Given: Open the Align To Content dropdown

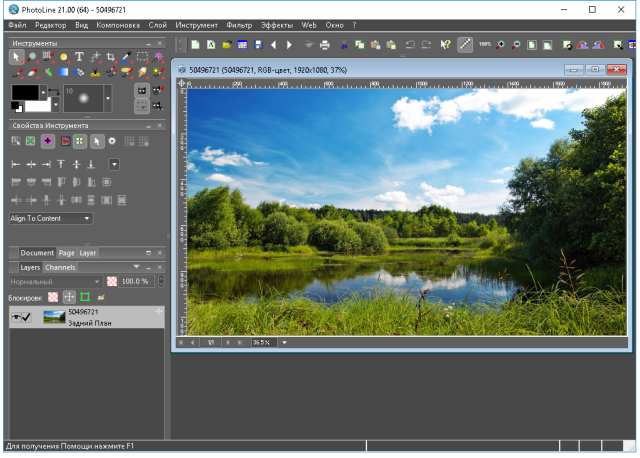Looking at the screenshot, I should click(52, 218).
